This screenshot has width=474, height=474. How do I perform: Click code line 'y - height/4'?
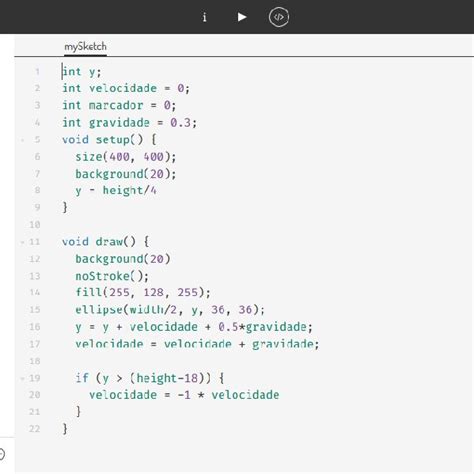pos(116,191)
